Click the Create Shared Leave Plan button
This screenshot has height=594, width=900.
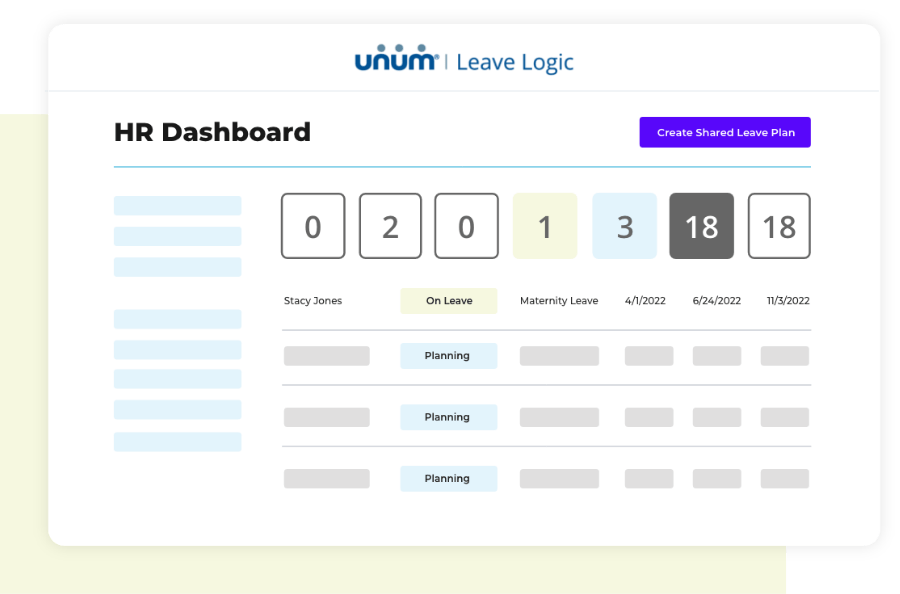tap(724, 132)
